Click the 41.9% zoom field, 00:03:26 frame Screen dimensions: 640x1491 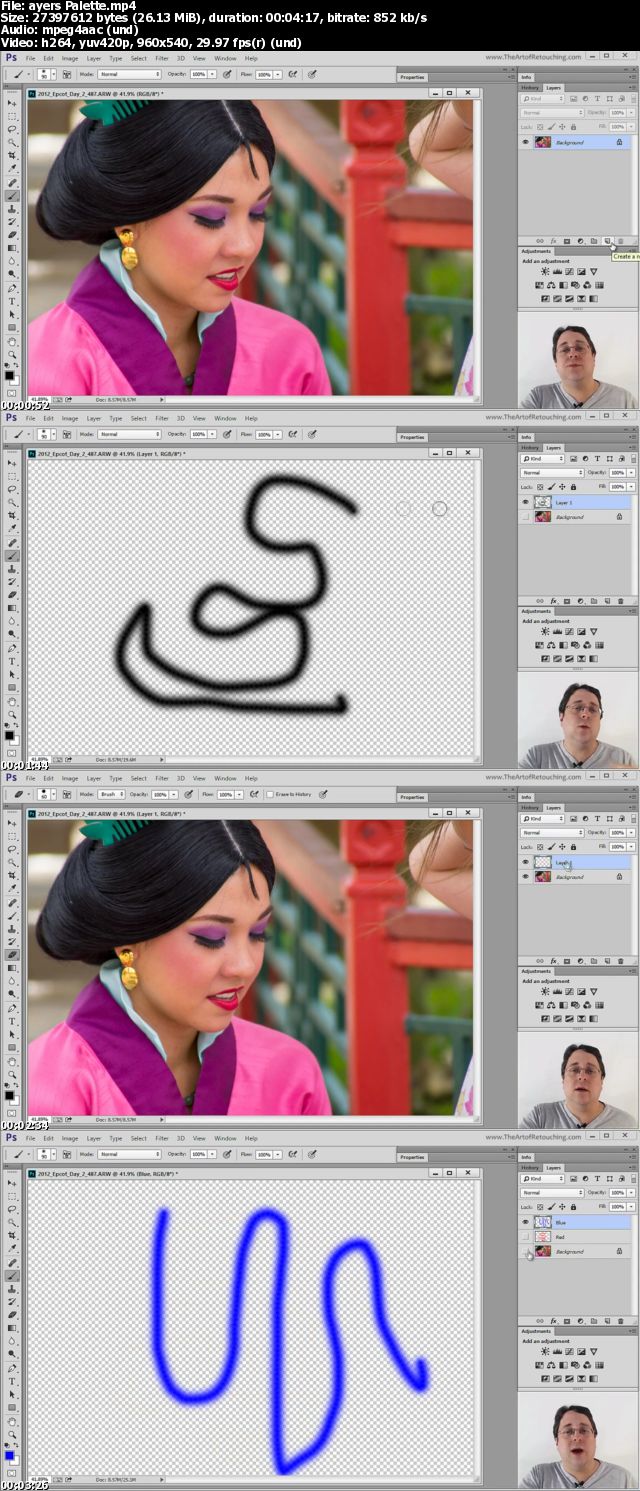click(x=38, y=1479)
